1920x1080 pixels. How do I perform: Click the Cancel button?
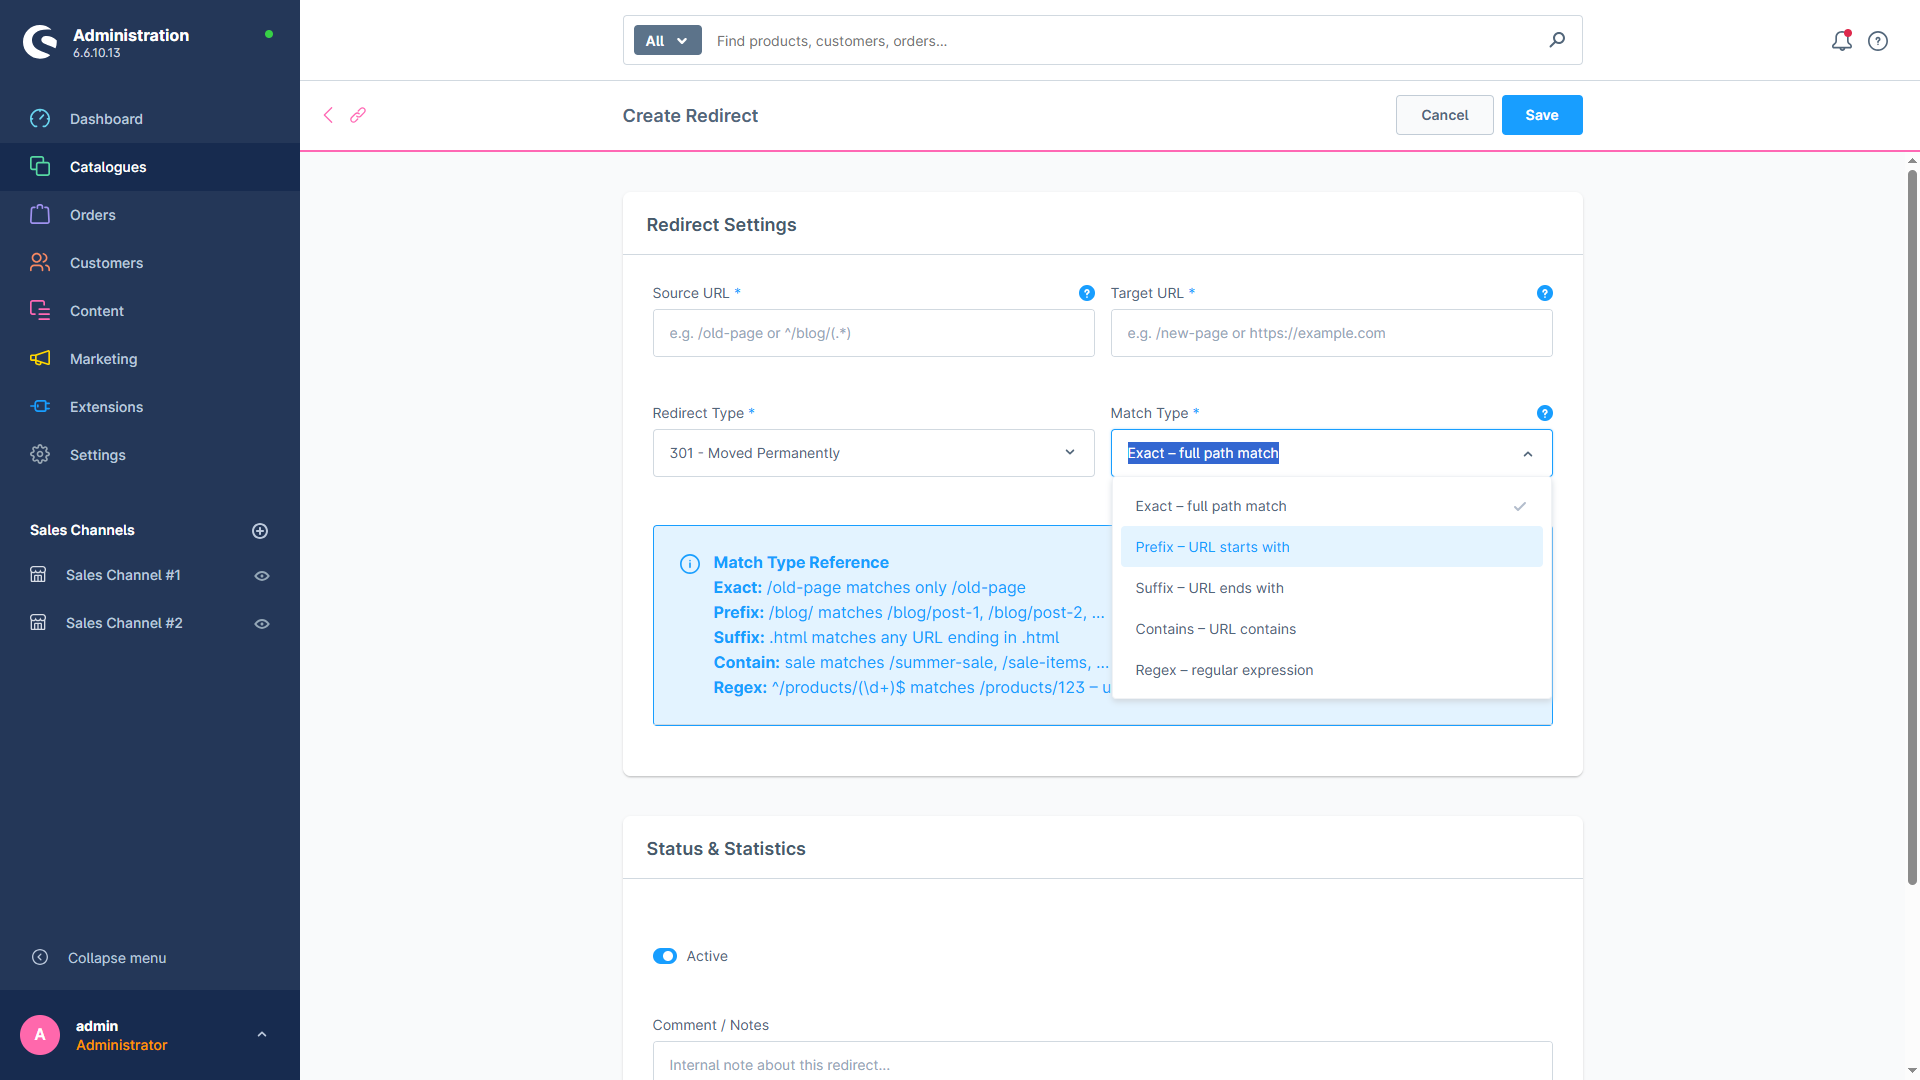[1444, 115]
